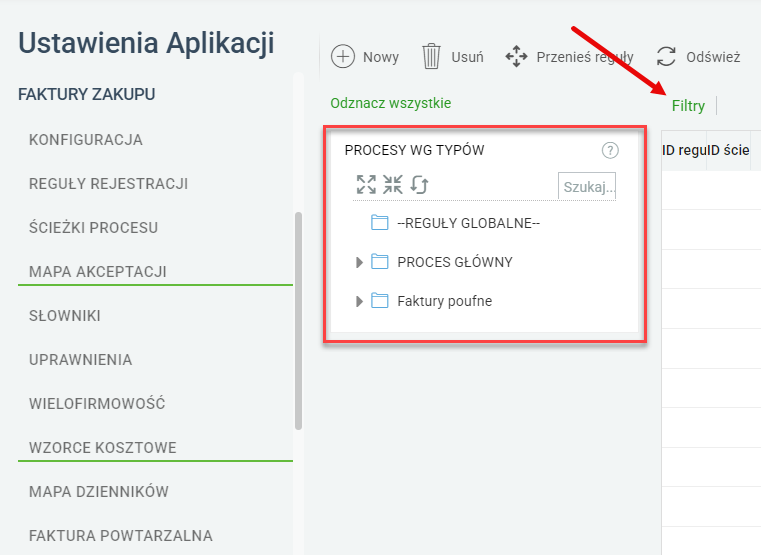761x555 pixels.
Task: Select --REGUŁY GLOBALNE-- in the tree
Action: [468, 223]
